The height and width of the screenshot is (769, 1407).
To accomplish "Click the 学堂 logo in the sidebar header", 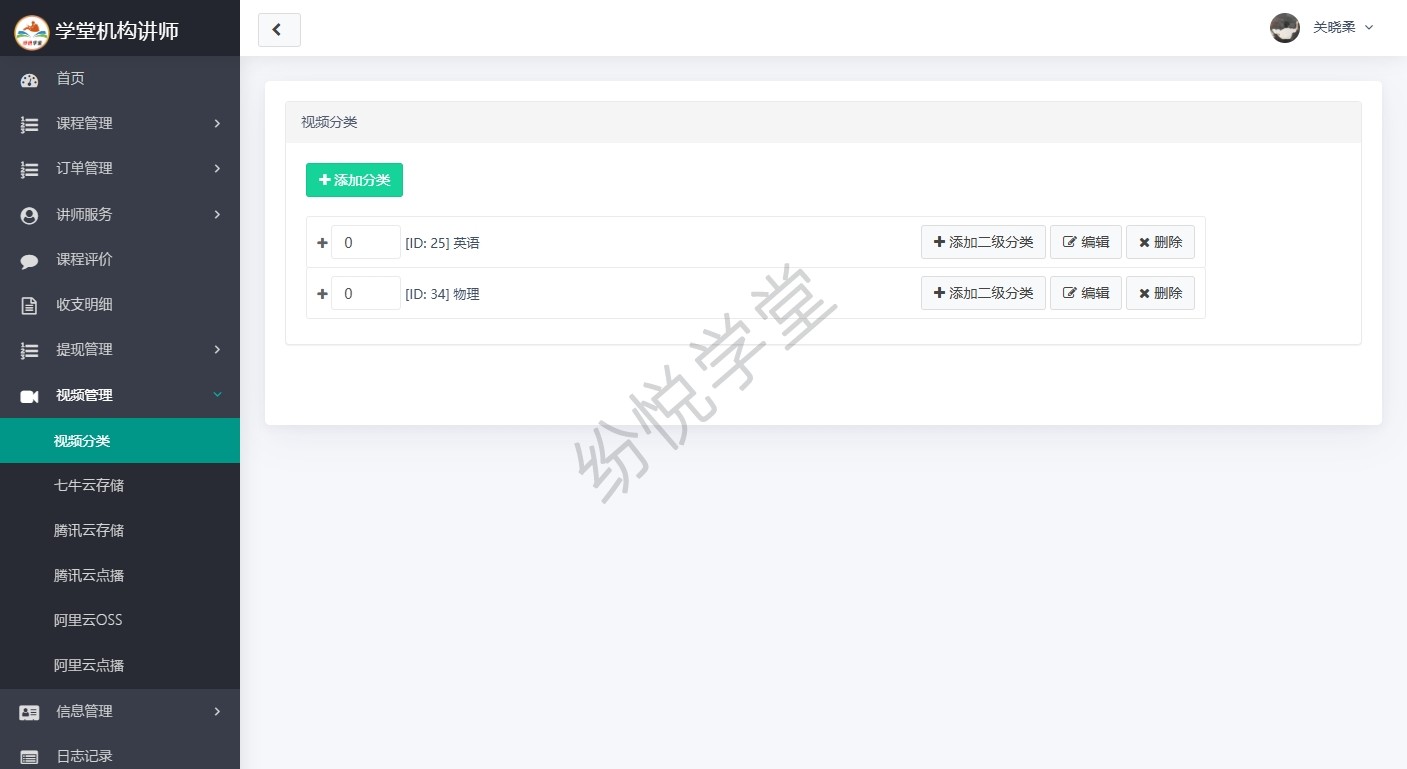I will pos(31,31).
